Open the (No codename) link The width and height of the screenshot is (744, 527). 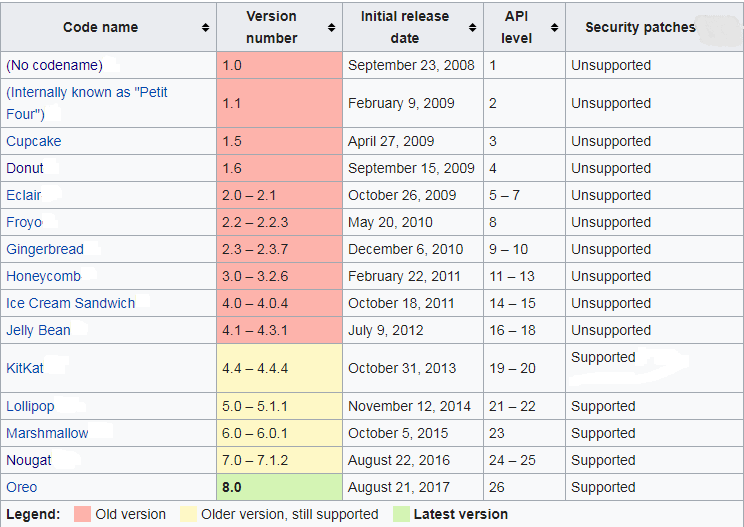tap(54, 65)
